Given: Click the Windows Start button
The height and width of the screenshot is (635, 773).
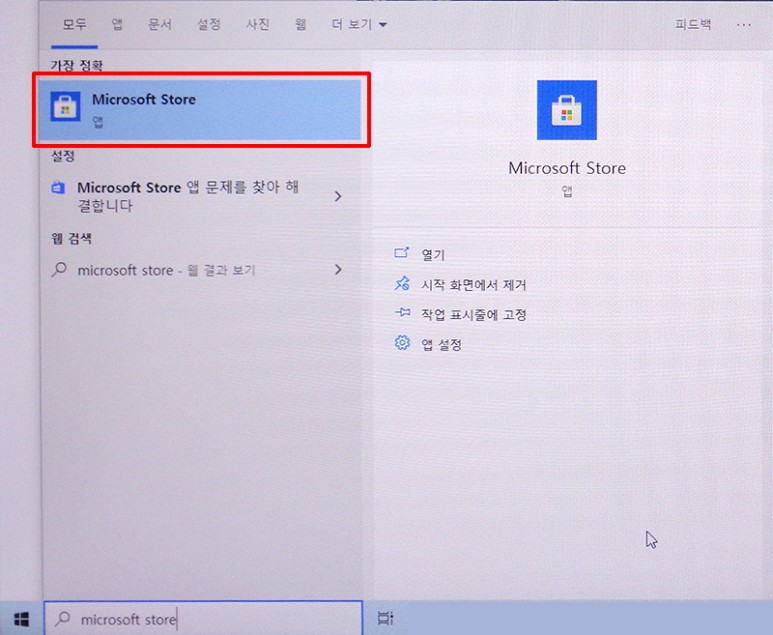Looking at the screenshot, I should [21, 619].
